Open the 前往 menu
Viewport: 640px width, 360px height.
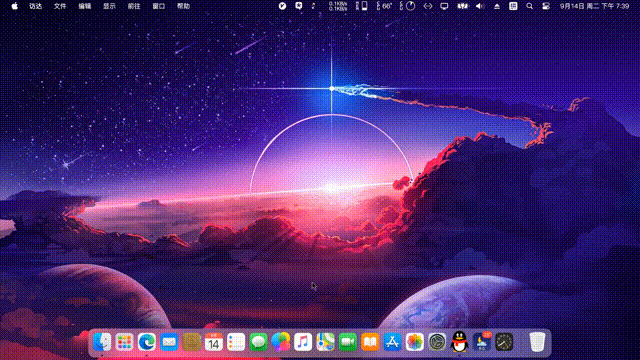134,6
